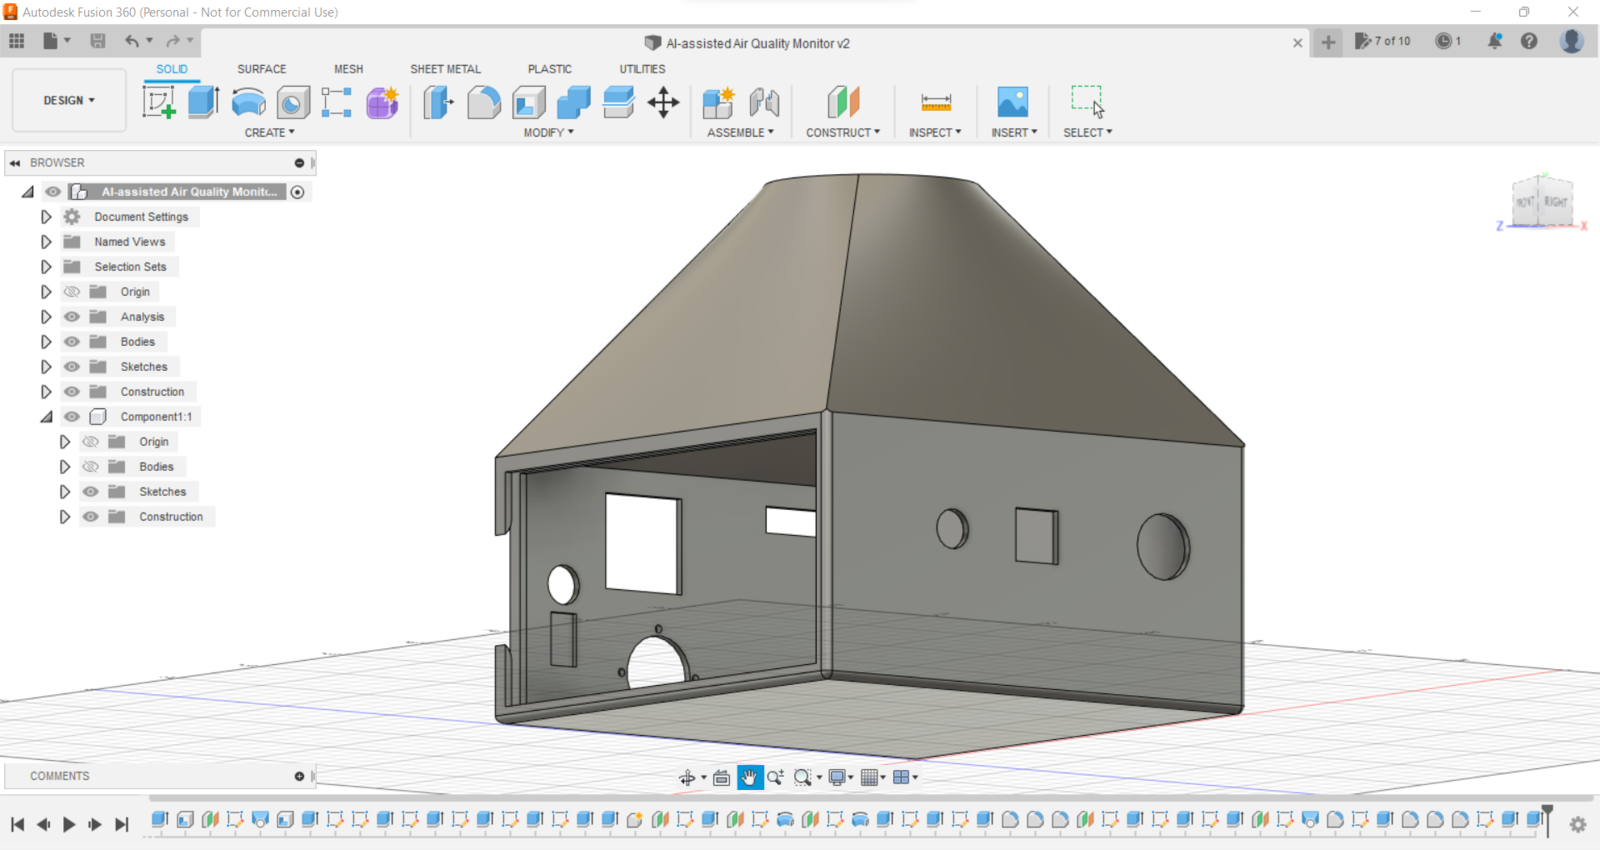
Task: Open the SURFACE tab
Action: pyautogui.click(x=261, y=69)
